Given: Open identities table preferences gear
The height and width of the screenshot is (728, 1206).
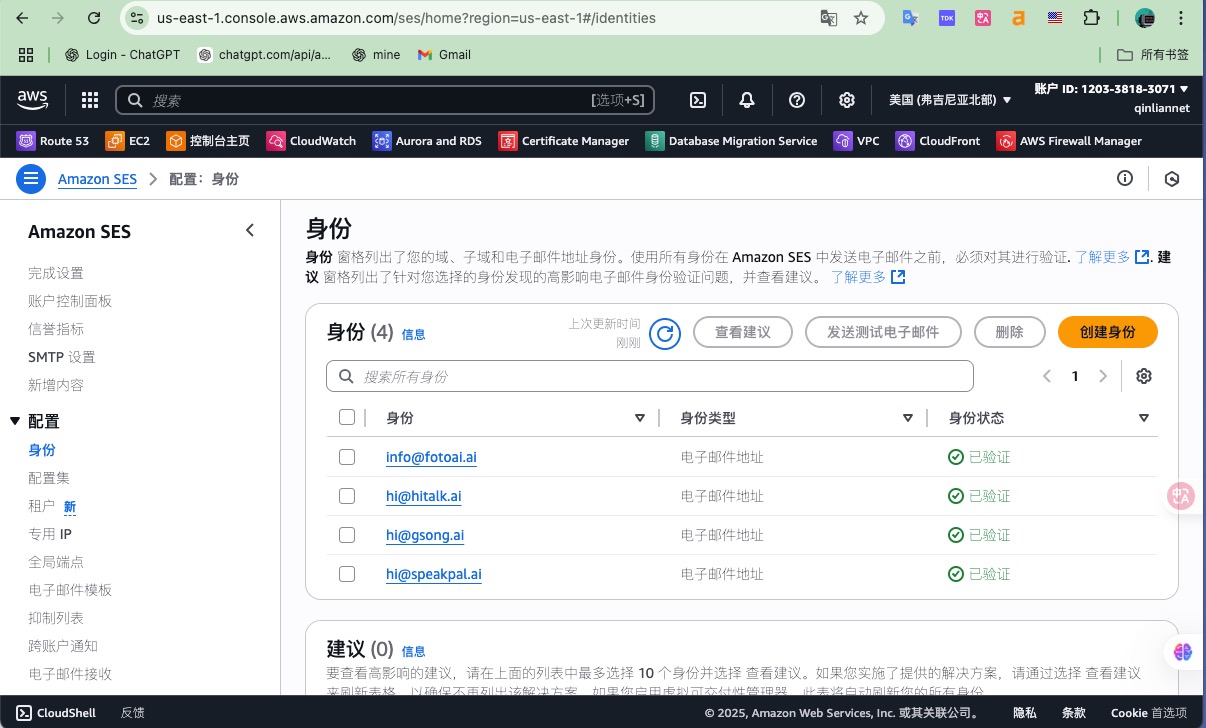Looking at the screenshot, I should (x=1144, y=376).
